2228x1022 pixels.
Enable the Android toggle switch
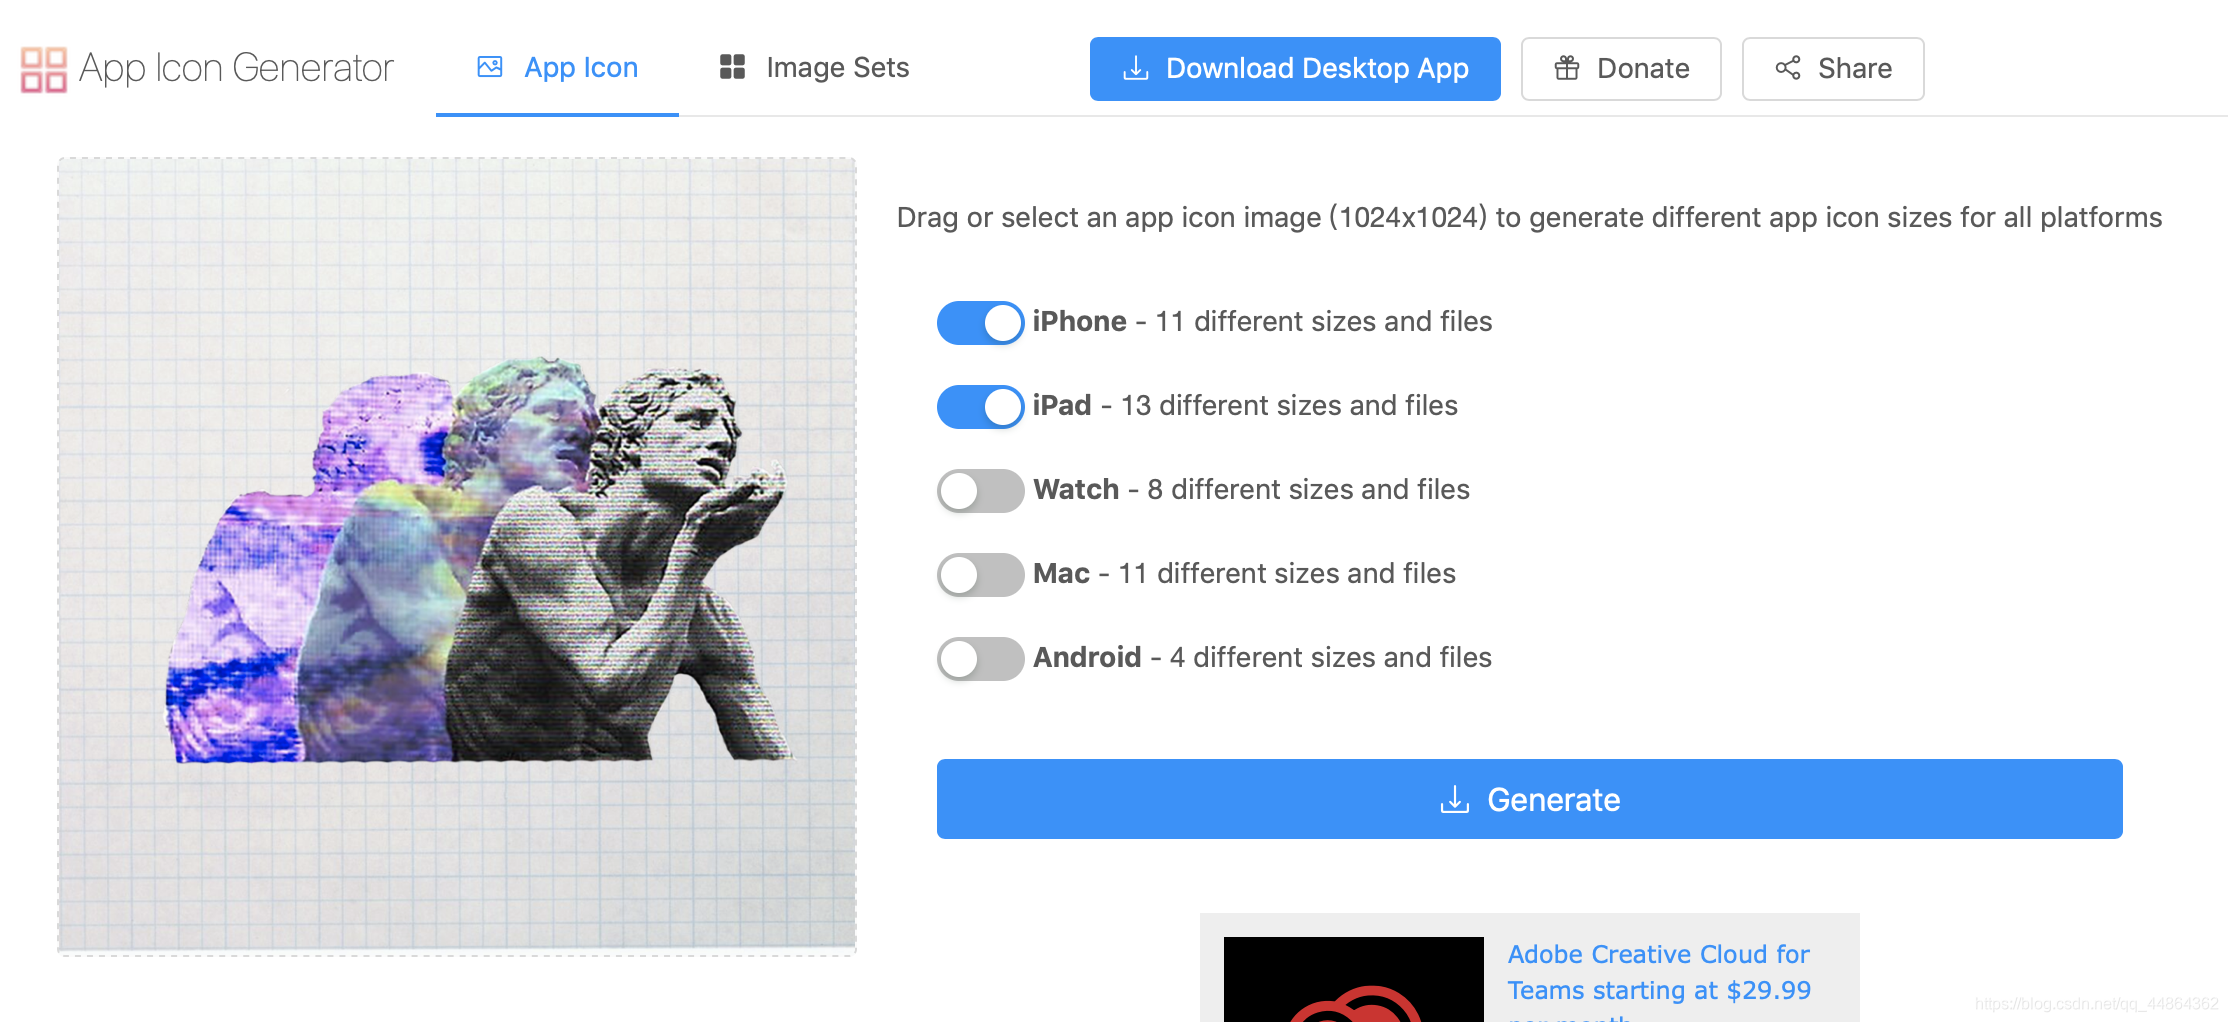(x=980, y=658)
